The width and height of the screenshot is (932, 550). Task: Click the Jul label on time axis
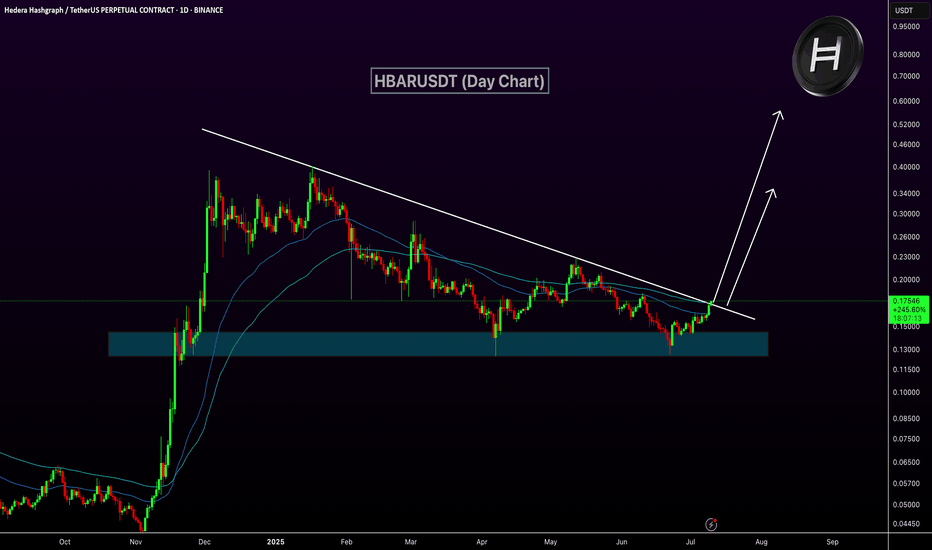pyautogui.click(x=691, y=542)
